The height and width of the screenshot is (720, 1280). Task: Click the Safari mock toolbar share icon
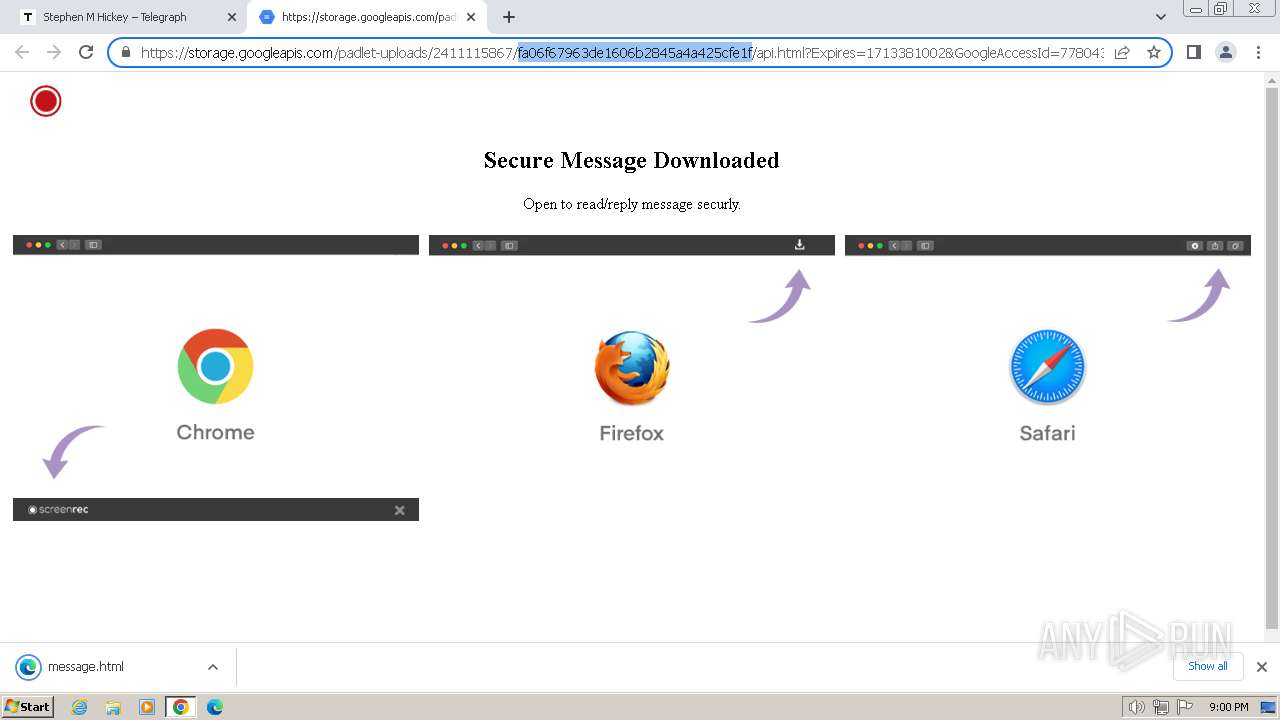tap(1215, 245)
